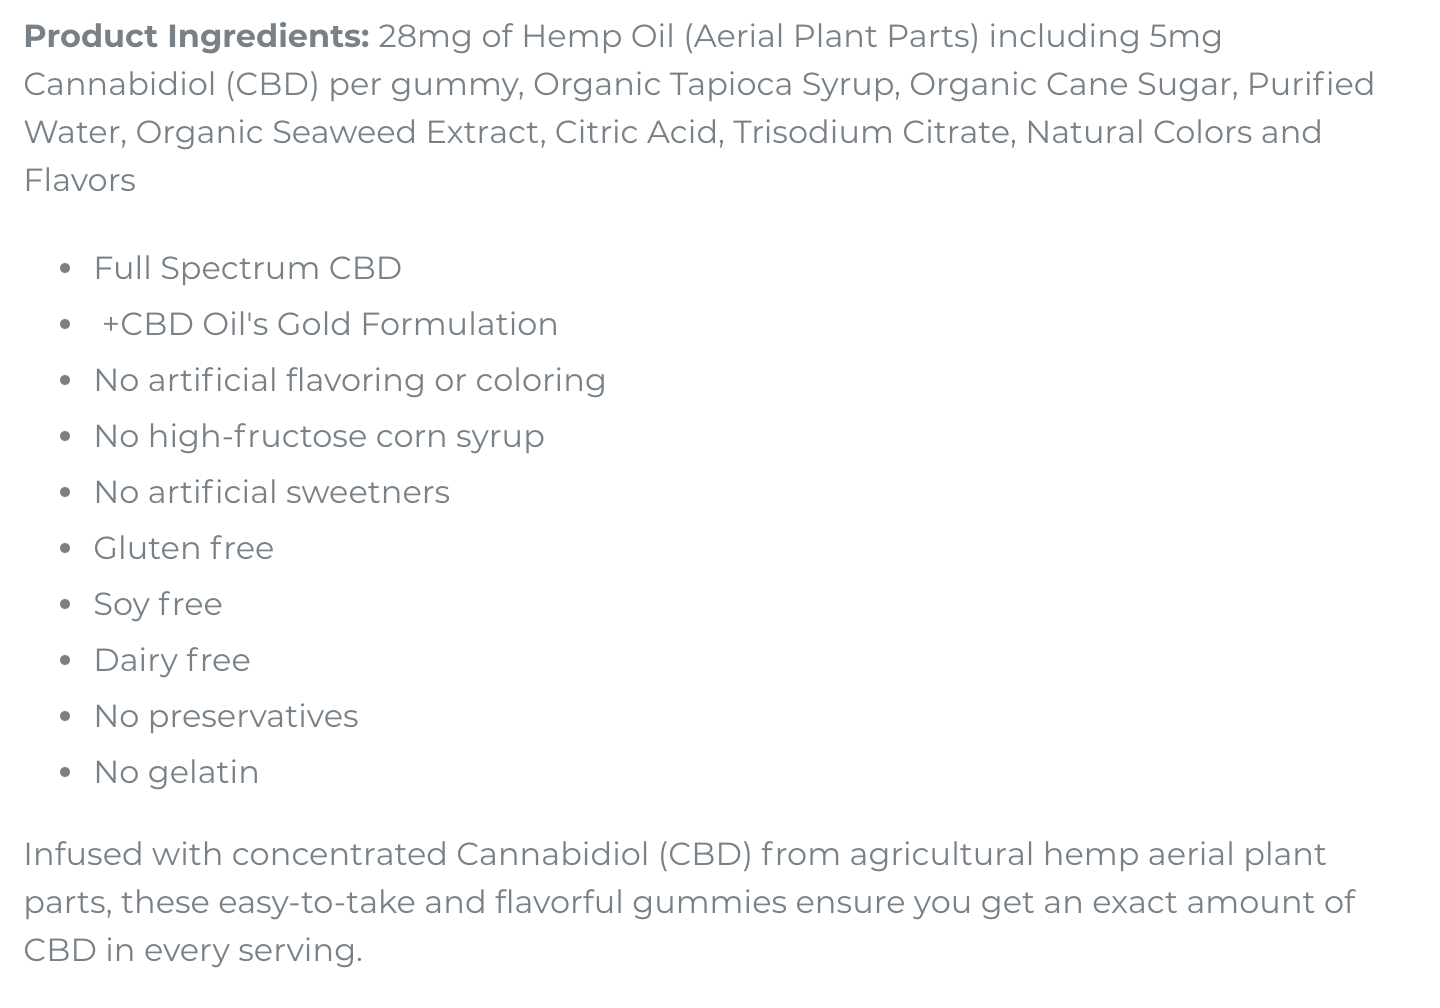Click 'Organic Tapioca Syrup' in the ingredients

click(x=715, y=85)
